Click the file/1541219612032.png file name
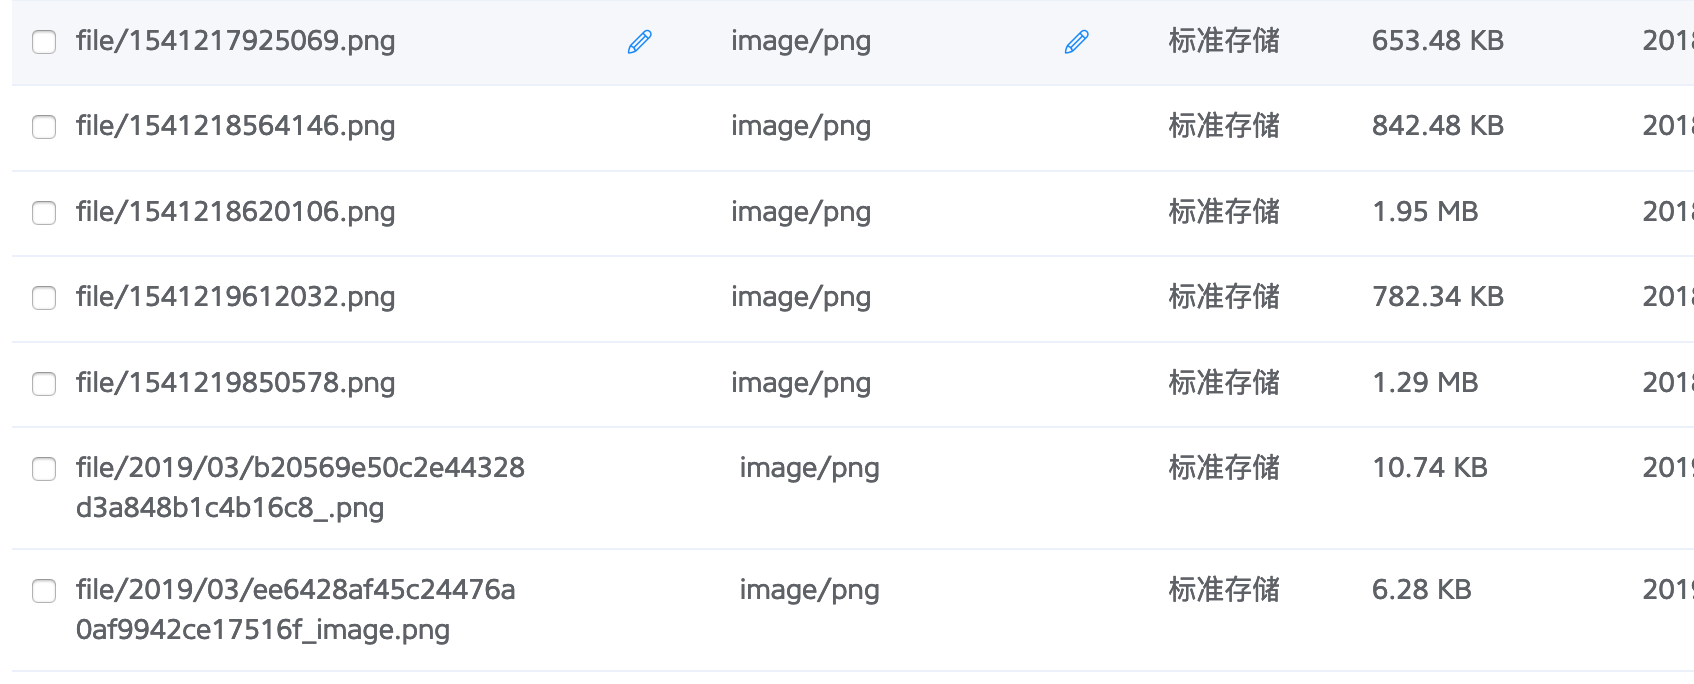 pos(235,297)
